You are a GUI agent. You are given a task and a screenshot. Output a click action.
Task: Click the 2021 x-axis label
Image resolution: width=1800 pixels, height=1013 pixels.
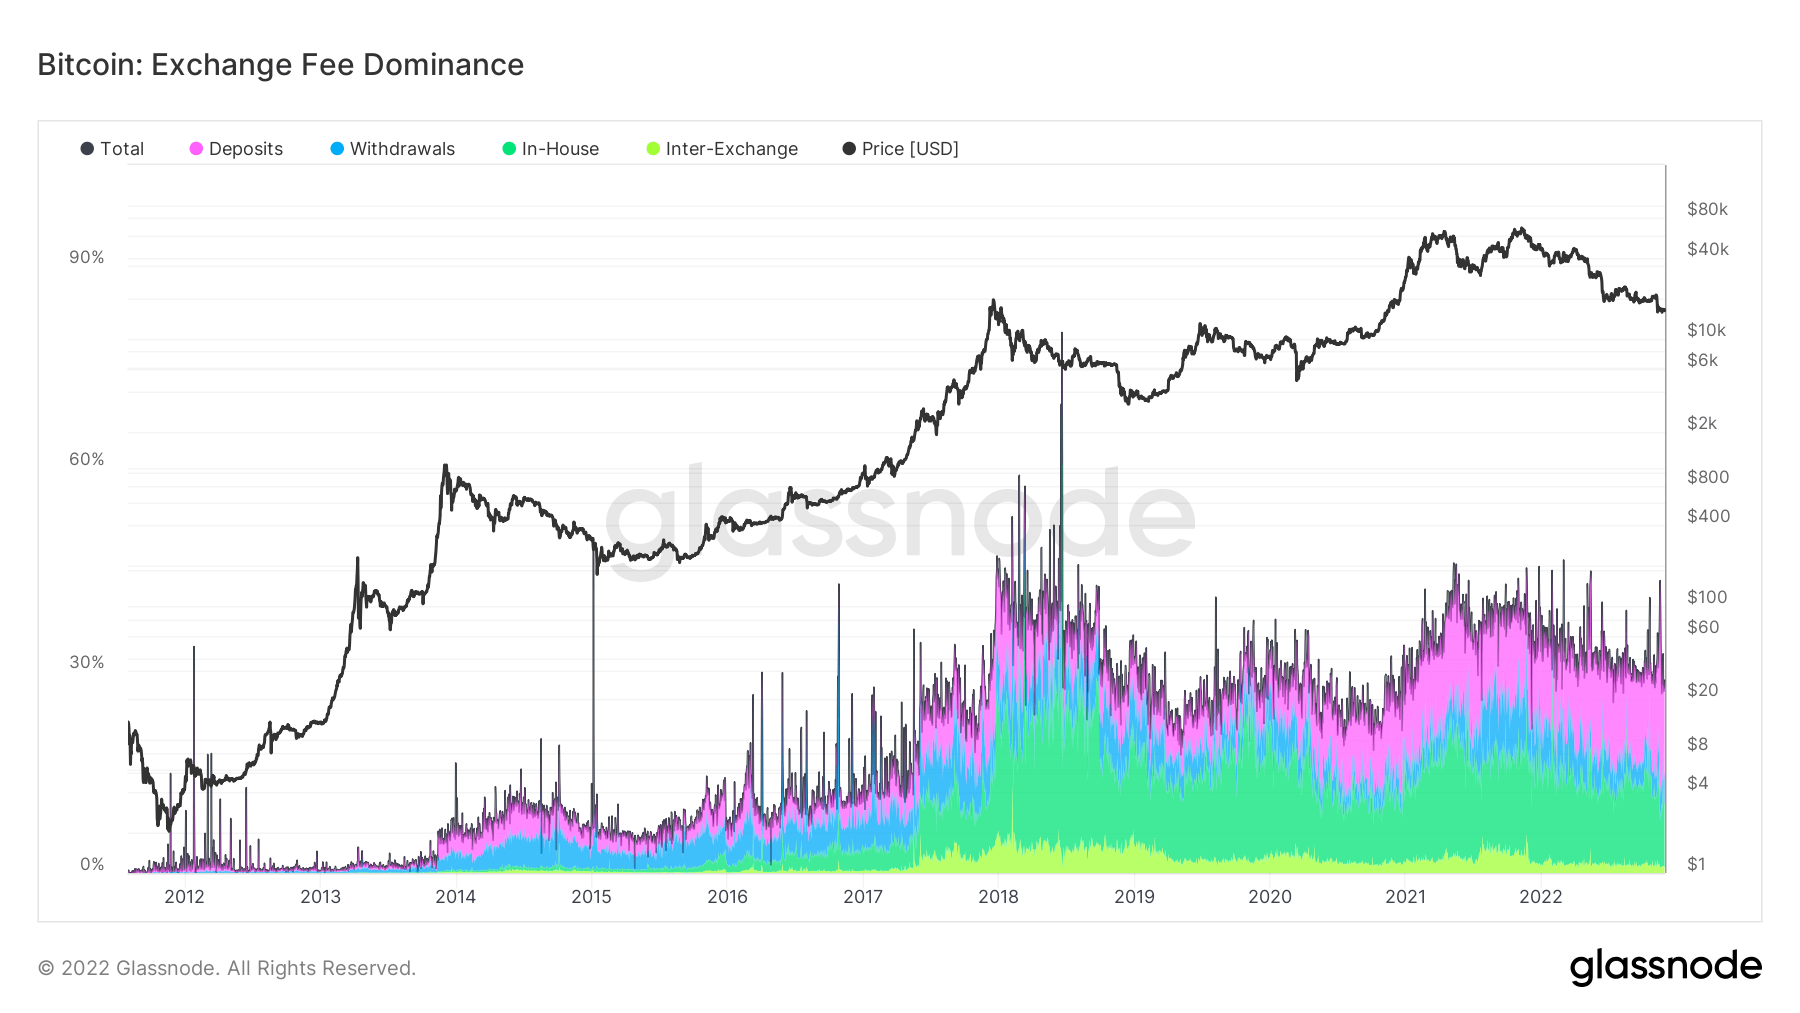click(x=1405, y=897)
